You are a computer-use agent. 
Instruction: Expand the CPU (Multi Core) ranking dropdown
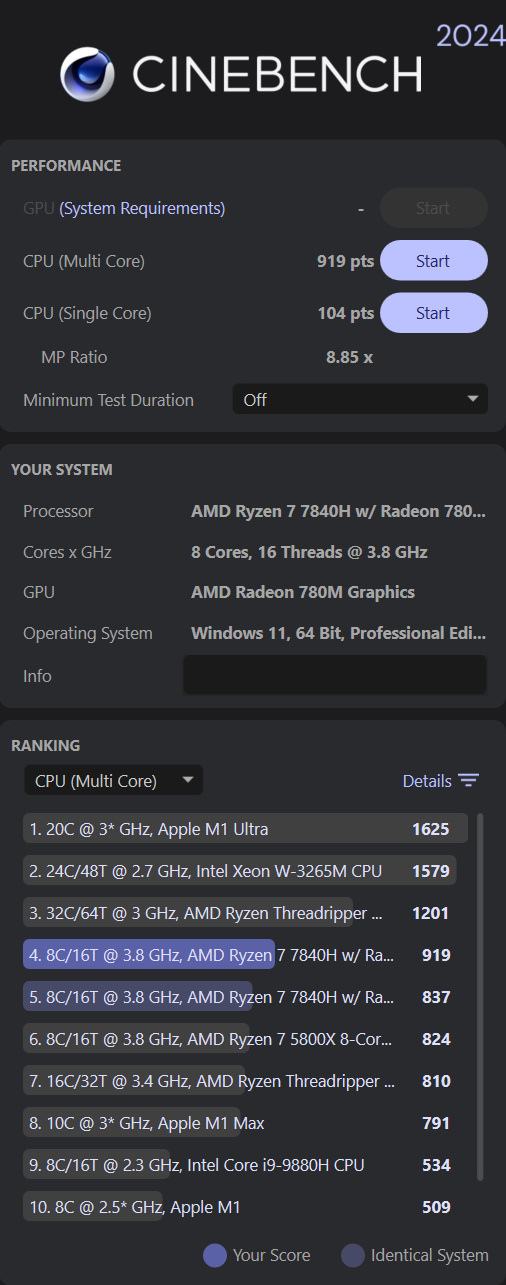[x=113, y=781]
